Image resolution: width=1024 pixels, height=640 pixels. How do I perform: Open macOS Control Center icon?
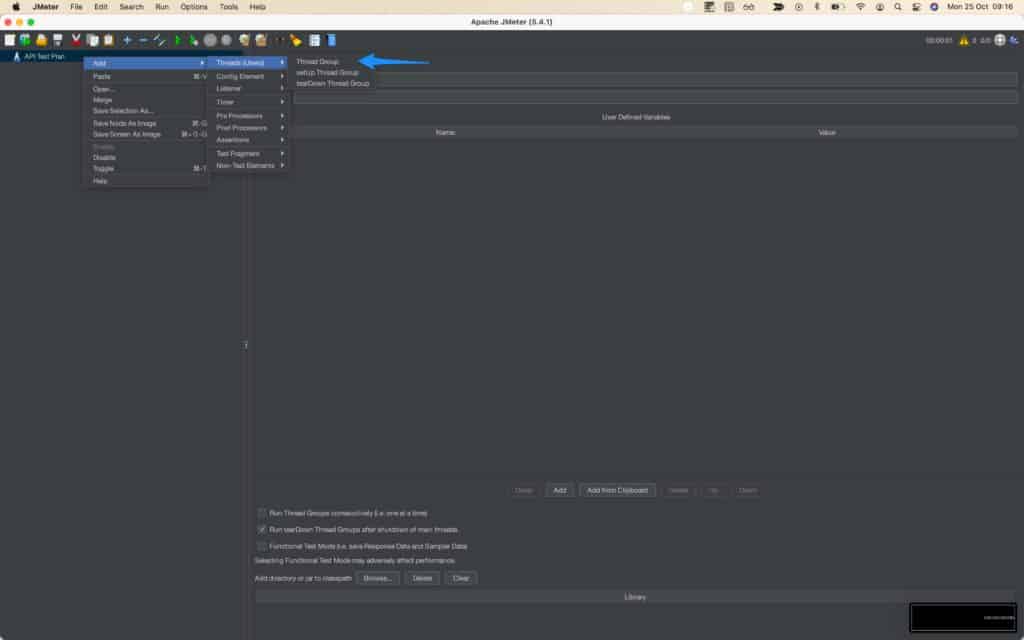tap(916, 7)
